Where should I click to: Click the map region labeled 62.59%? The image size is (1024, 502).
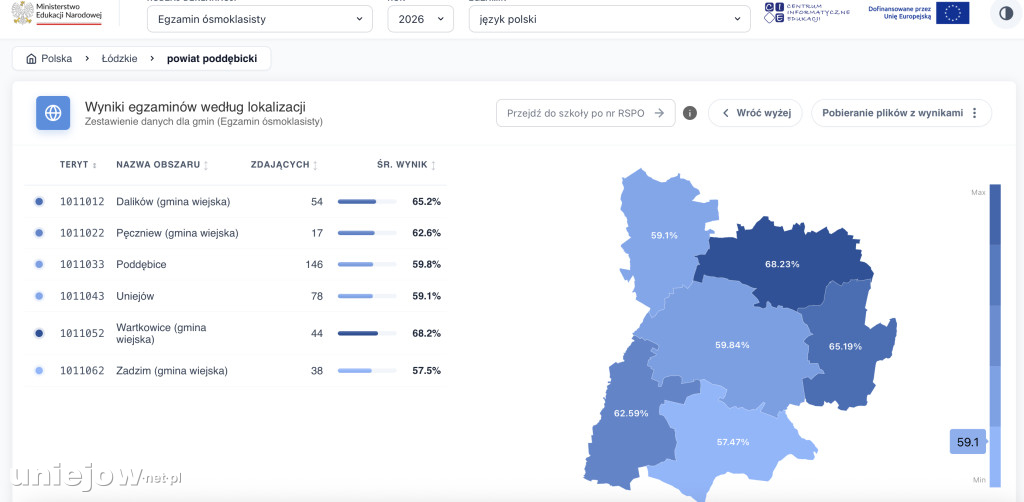(x=631, y=413)
